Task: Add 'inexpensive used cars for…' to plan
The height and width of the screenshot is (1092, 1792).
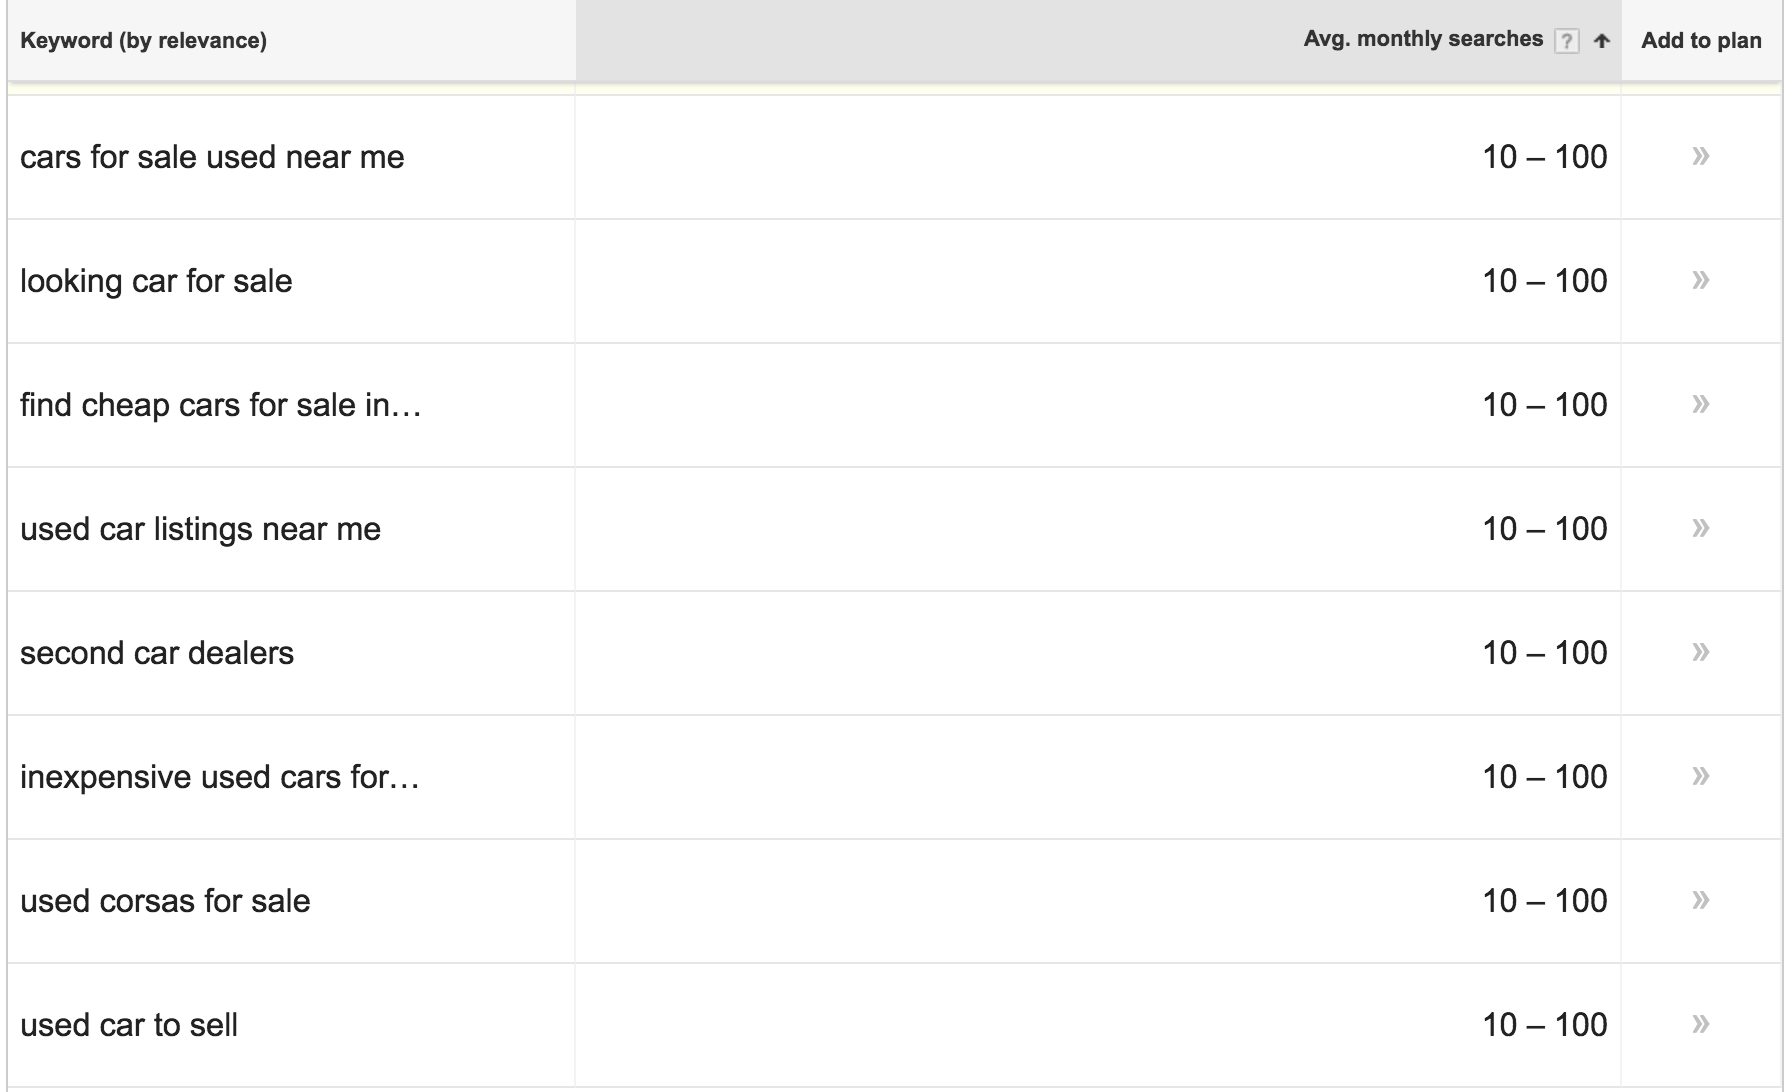Action: click(1700, 776)
